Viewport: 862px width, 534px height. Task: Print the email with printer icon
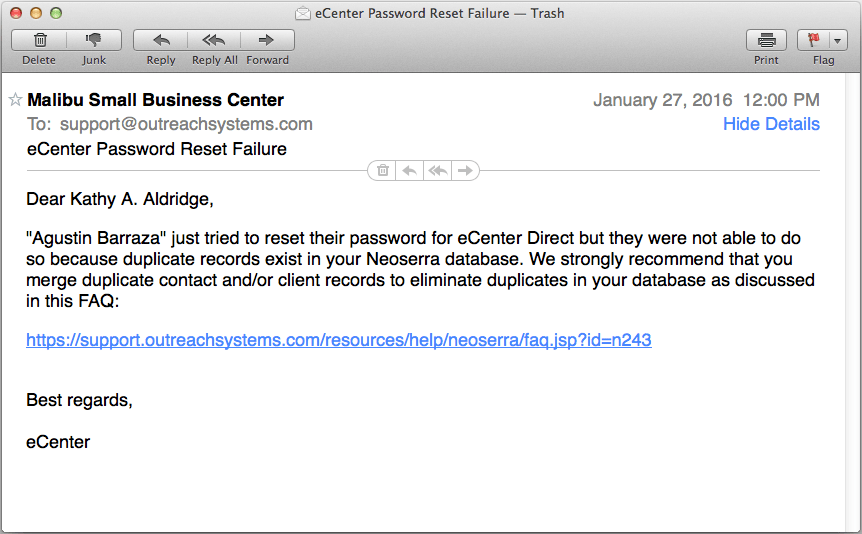(766, 40)
